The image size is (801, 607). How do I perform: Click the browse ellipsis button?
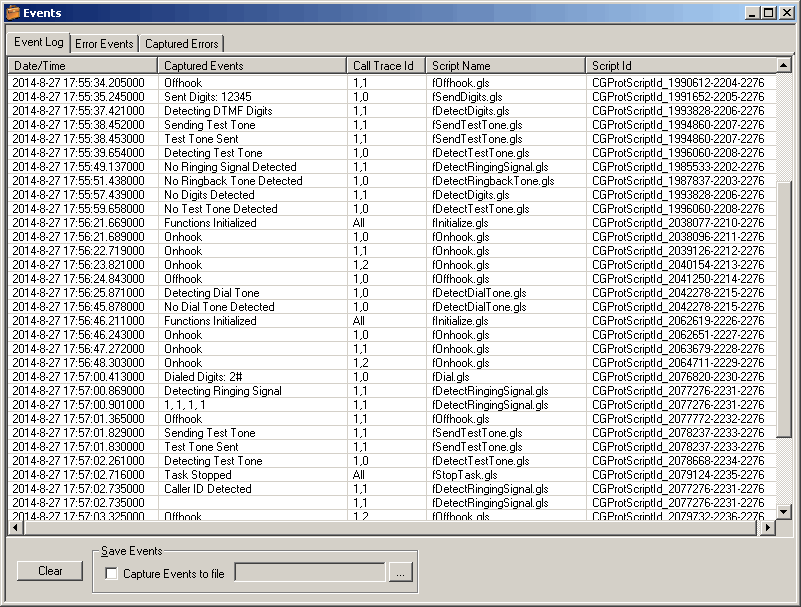pyautogui.click(x=399, y=573)
